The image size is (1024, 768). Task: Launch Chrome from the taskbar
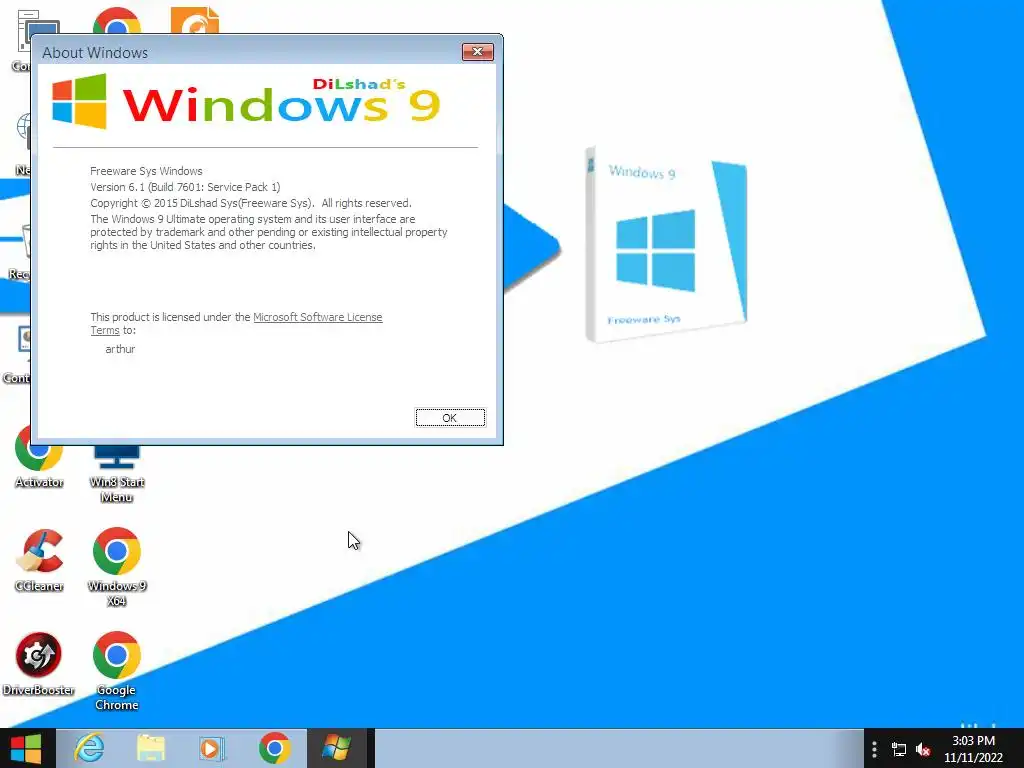[274, 748]
